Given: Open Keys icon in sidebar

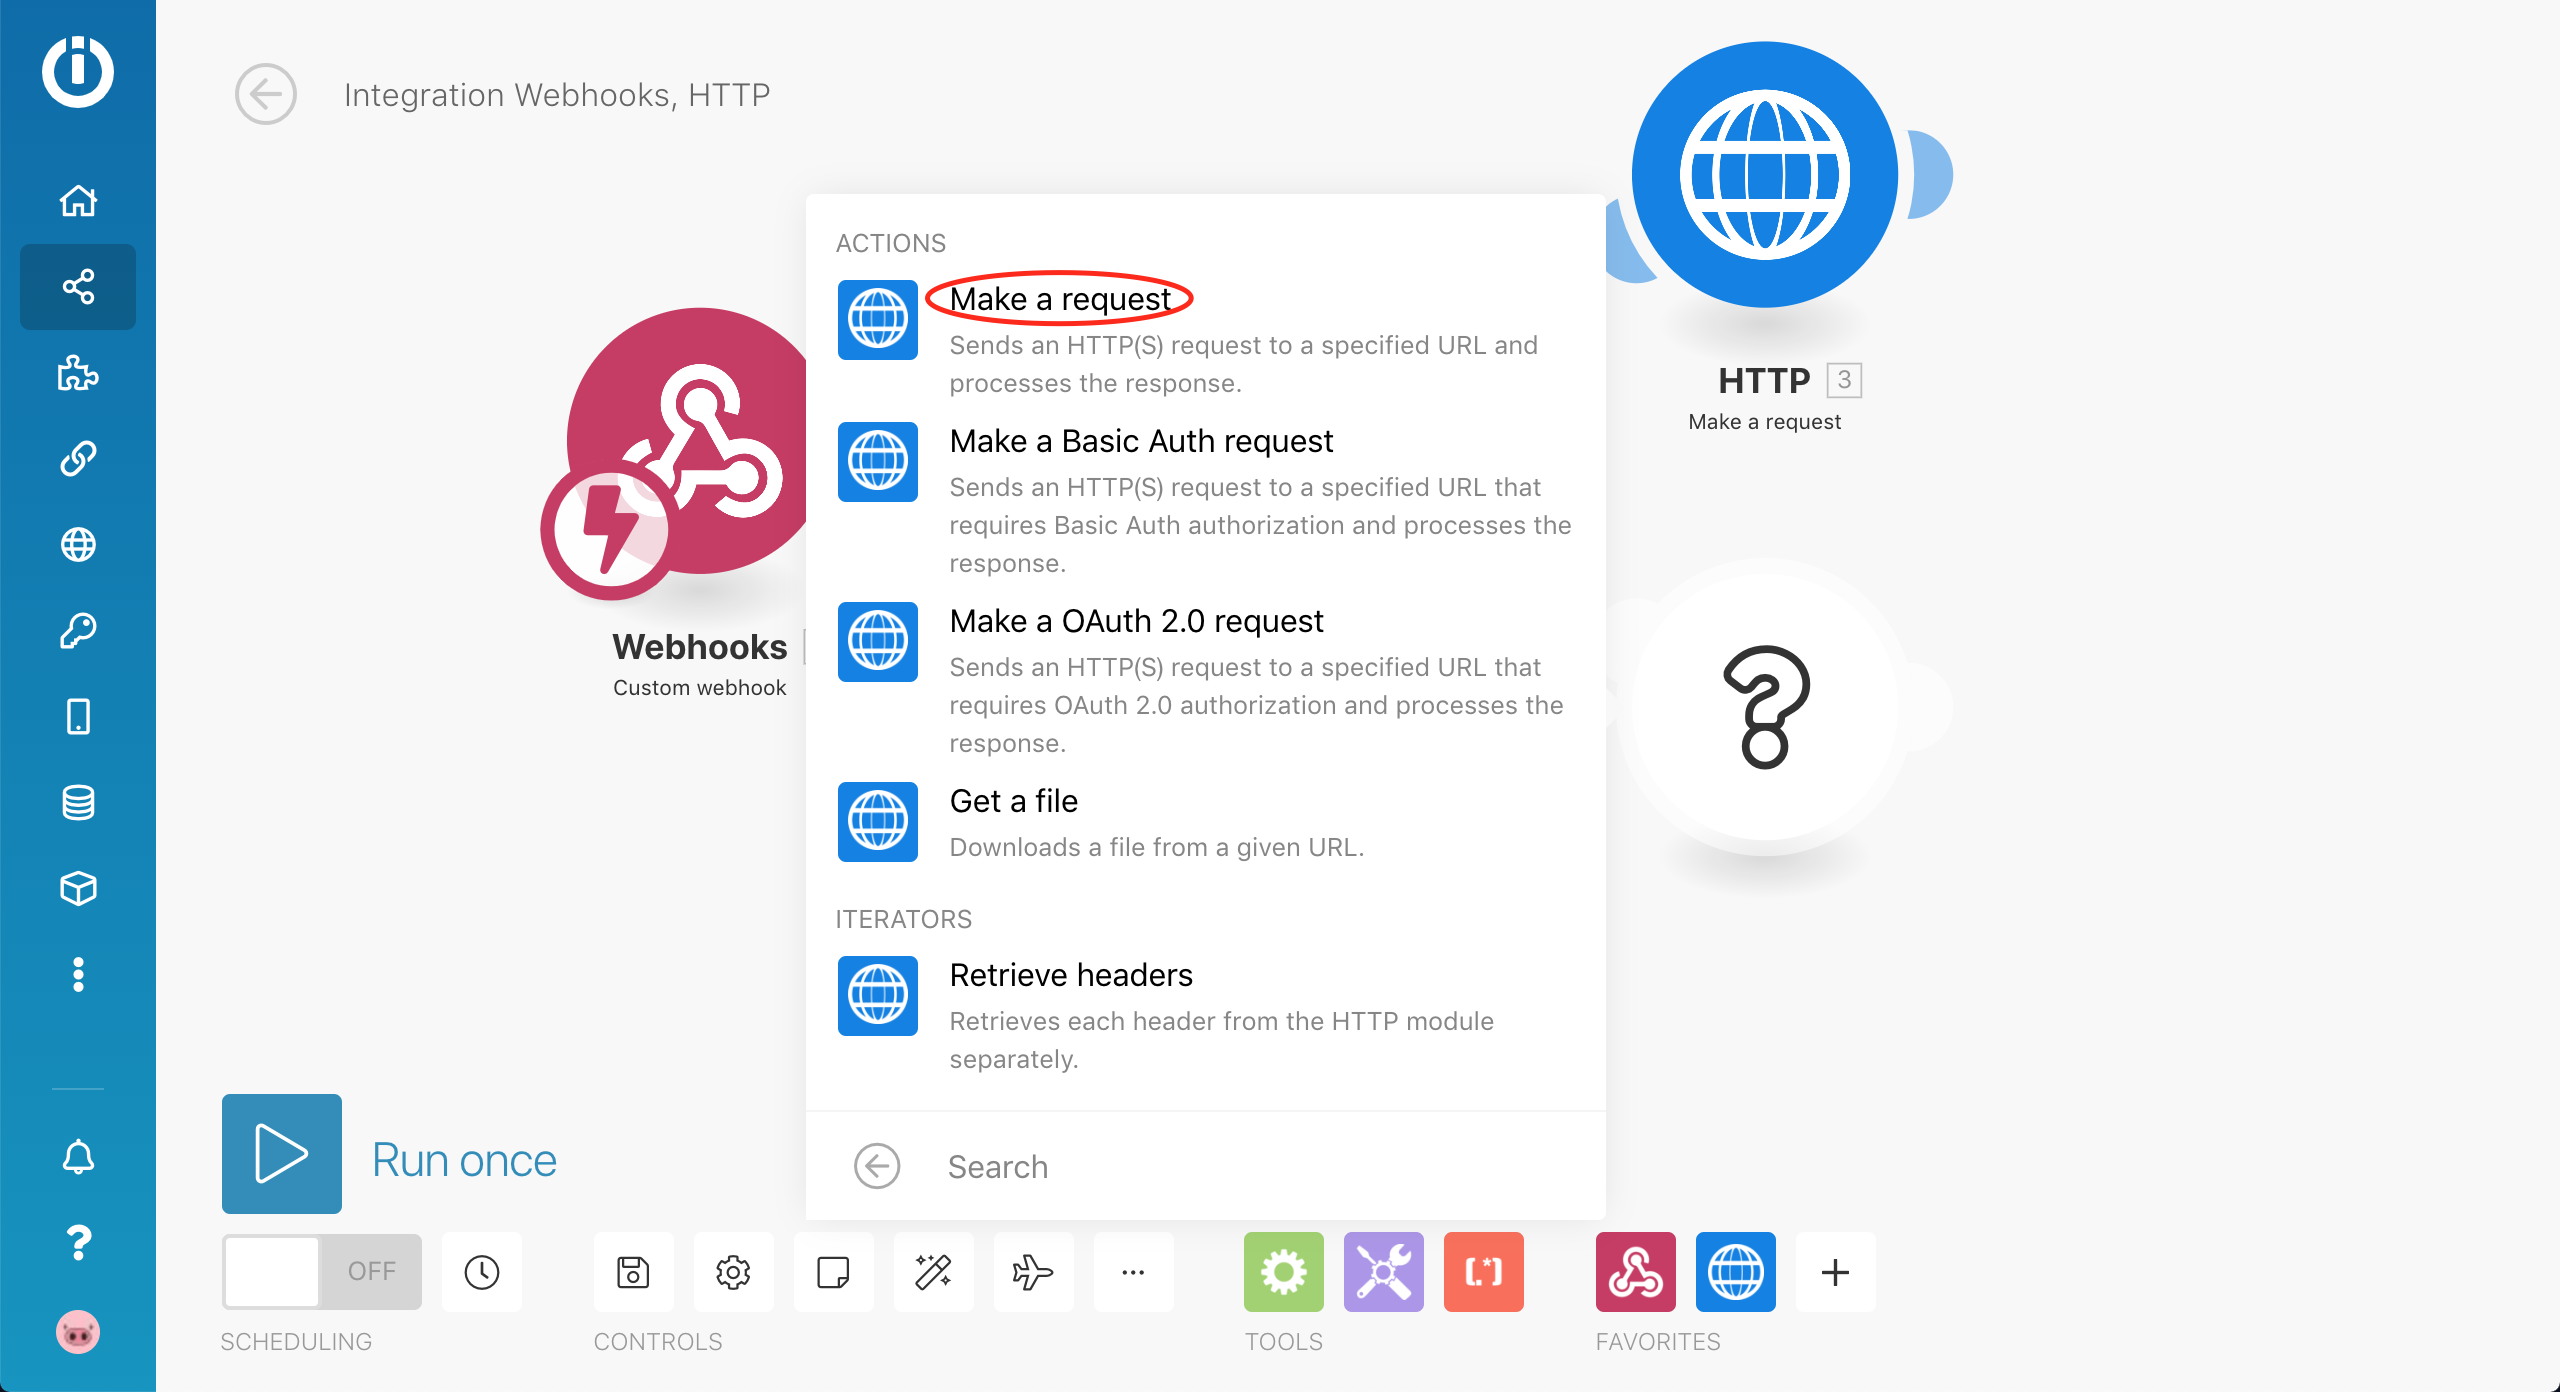Looking at the screenshot, I should click(78, 631).
